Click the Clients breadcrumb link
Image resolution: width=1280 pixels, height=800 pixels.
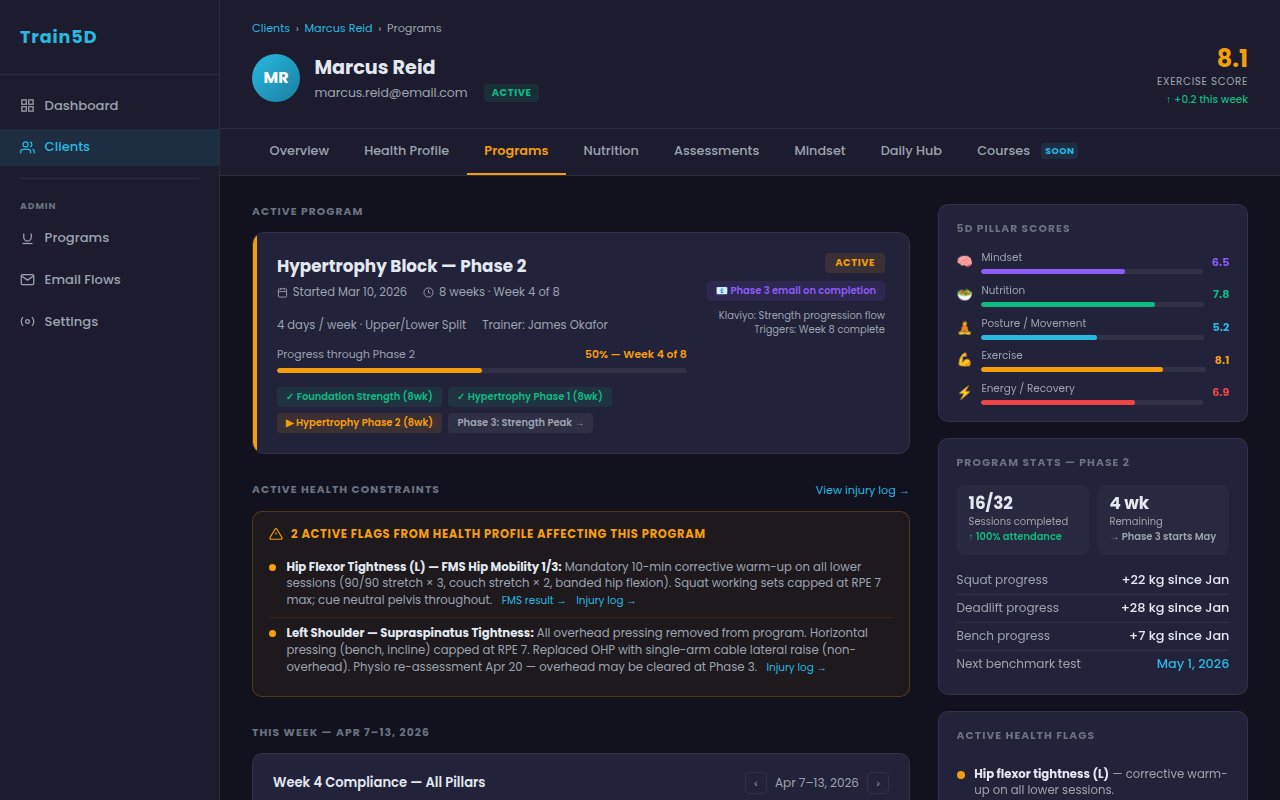(x=271, y=28)
